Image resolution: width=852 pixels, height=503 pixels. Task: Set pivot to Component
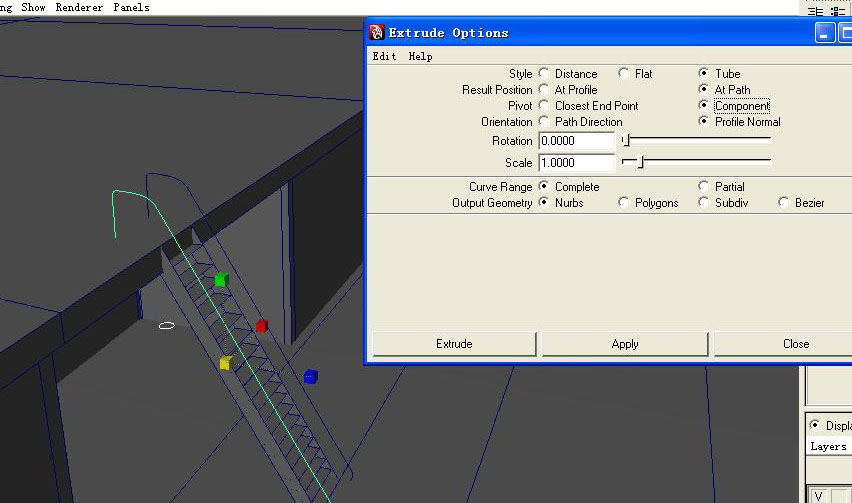(704, 105)
